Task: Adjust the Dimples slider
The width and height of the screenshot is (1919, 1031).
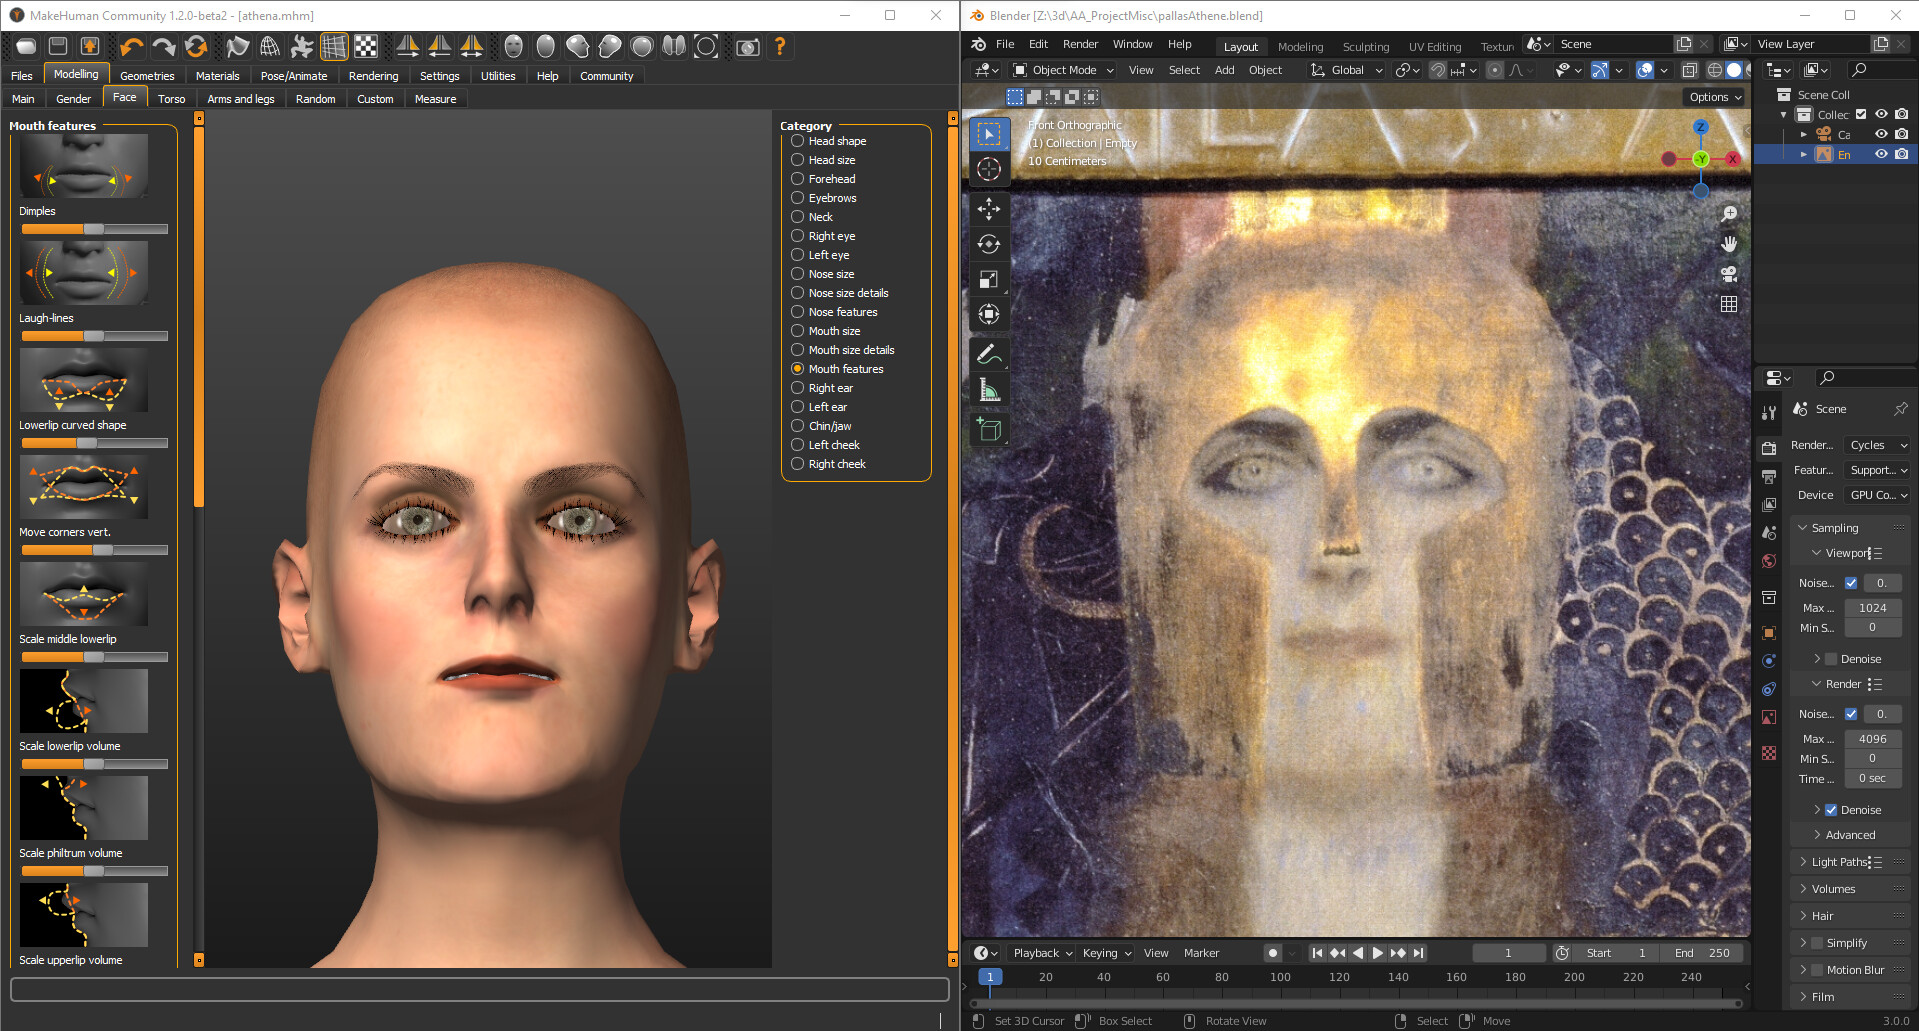Action: coord(94,229)
